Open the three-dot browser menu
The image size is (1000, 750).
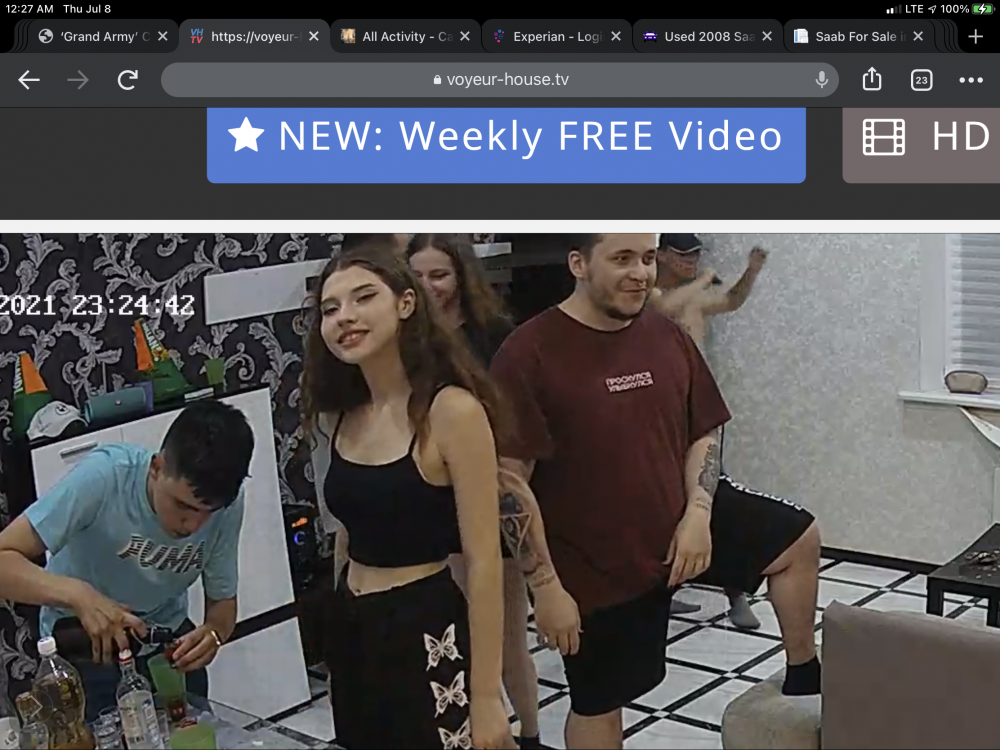pyautogui.click(x=971, y=80)
